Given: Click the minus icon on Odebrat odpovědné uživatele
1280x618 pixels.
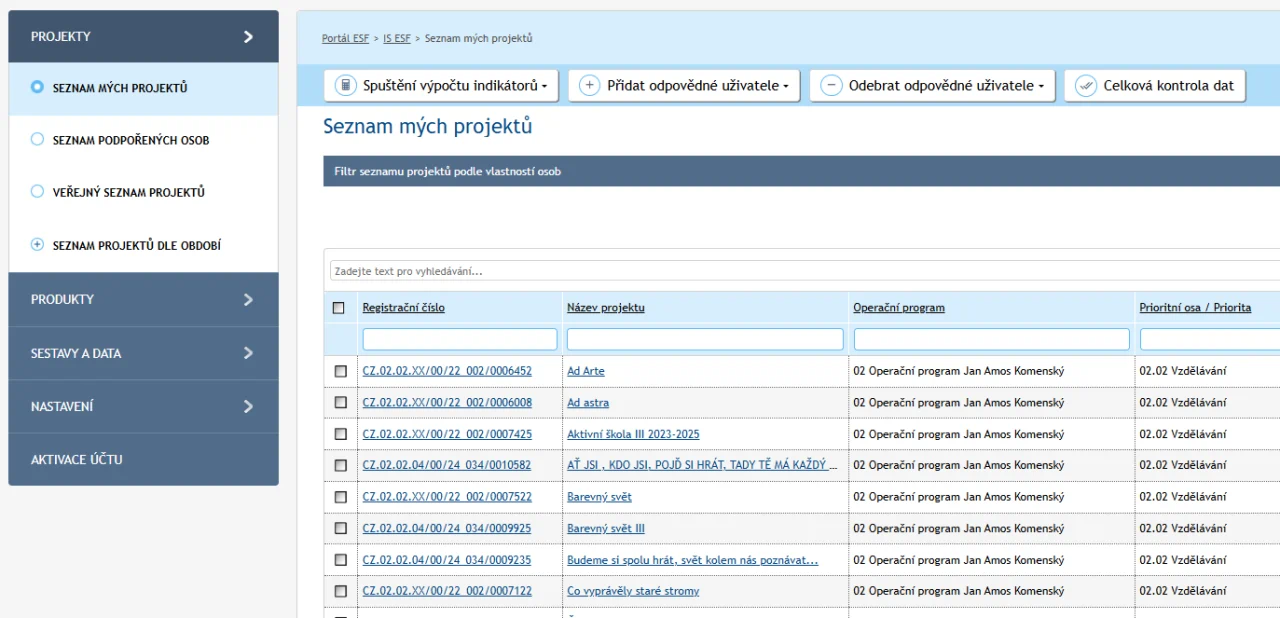Looking at the screenshot, I should [x=831, y=86].
